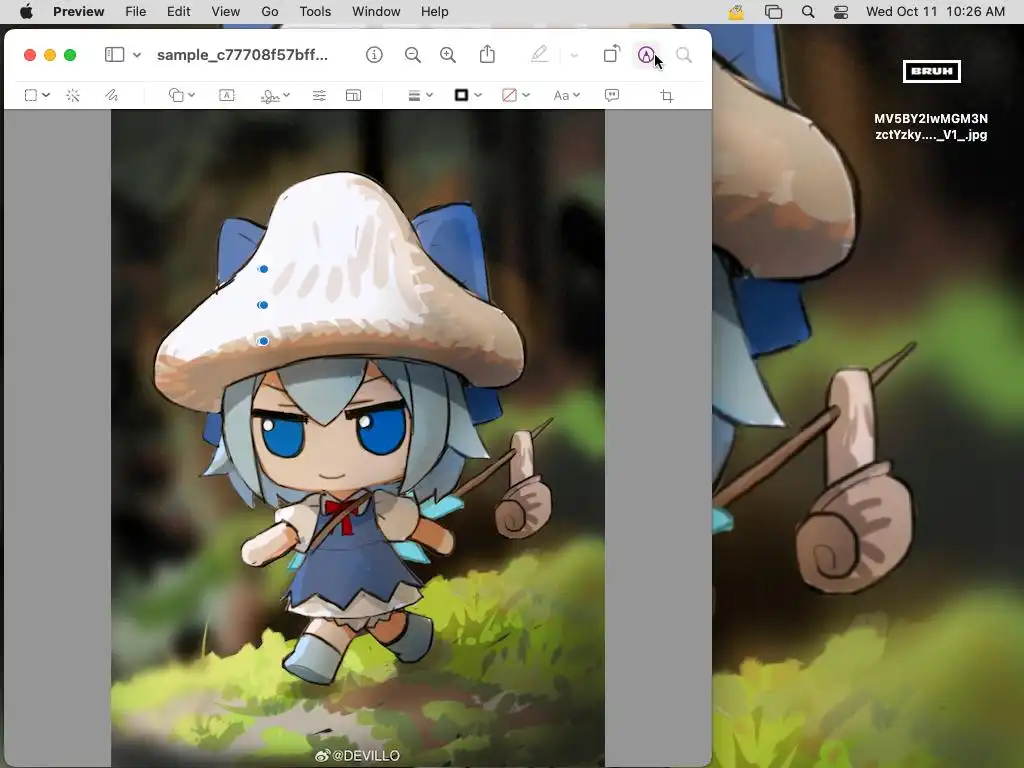Open the View menu
Screen dimensions: 1024x768
coord(225,11)
